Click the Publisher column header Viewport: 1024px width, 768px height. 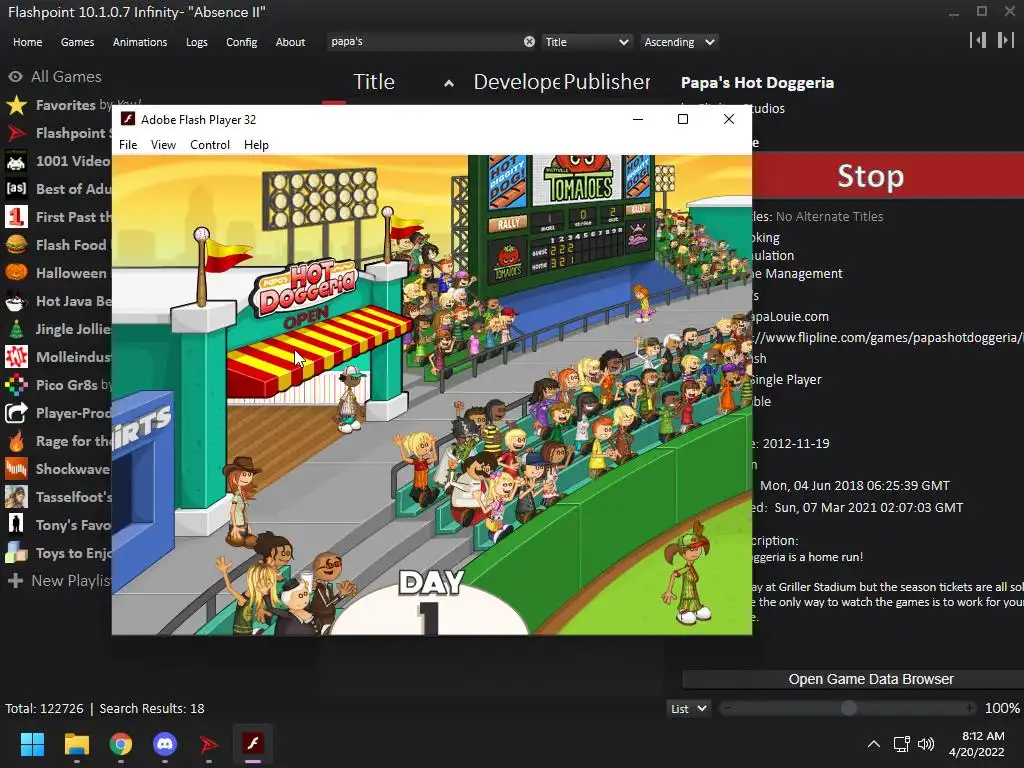pos(607,82)
